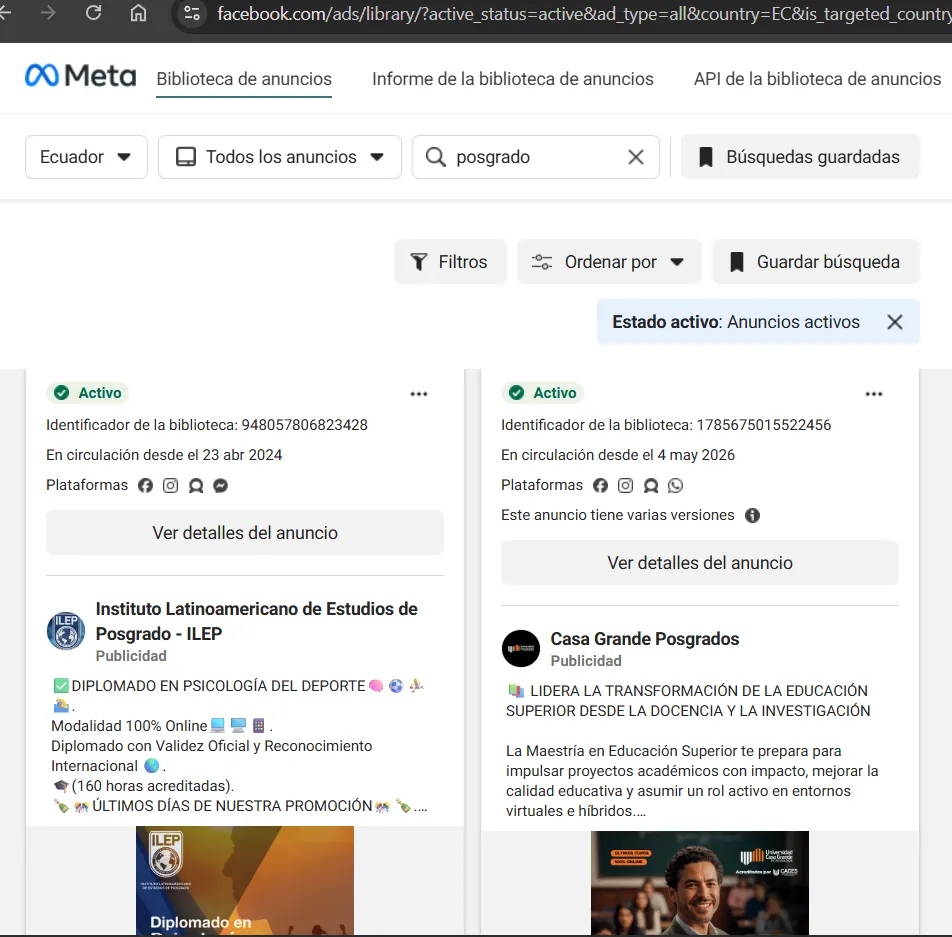Image resolution: width=952 pixels, height=937 pixels.
Task: Click Instagram platform icon on ILEP ad
Action: pyautogui.click(x=171, y=486)
